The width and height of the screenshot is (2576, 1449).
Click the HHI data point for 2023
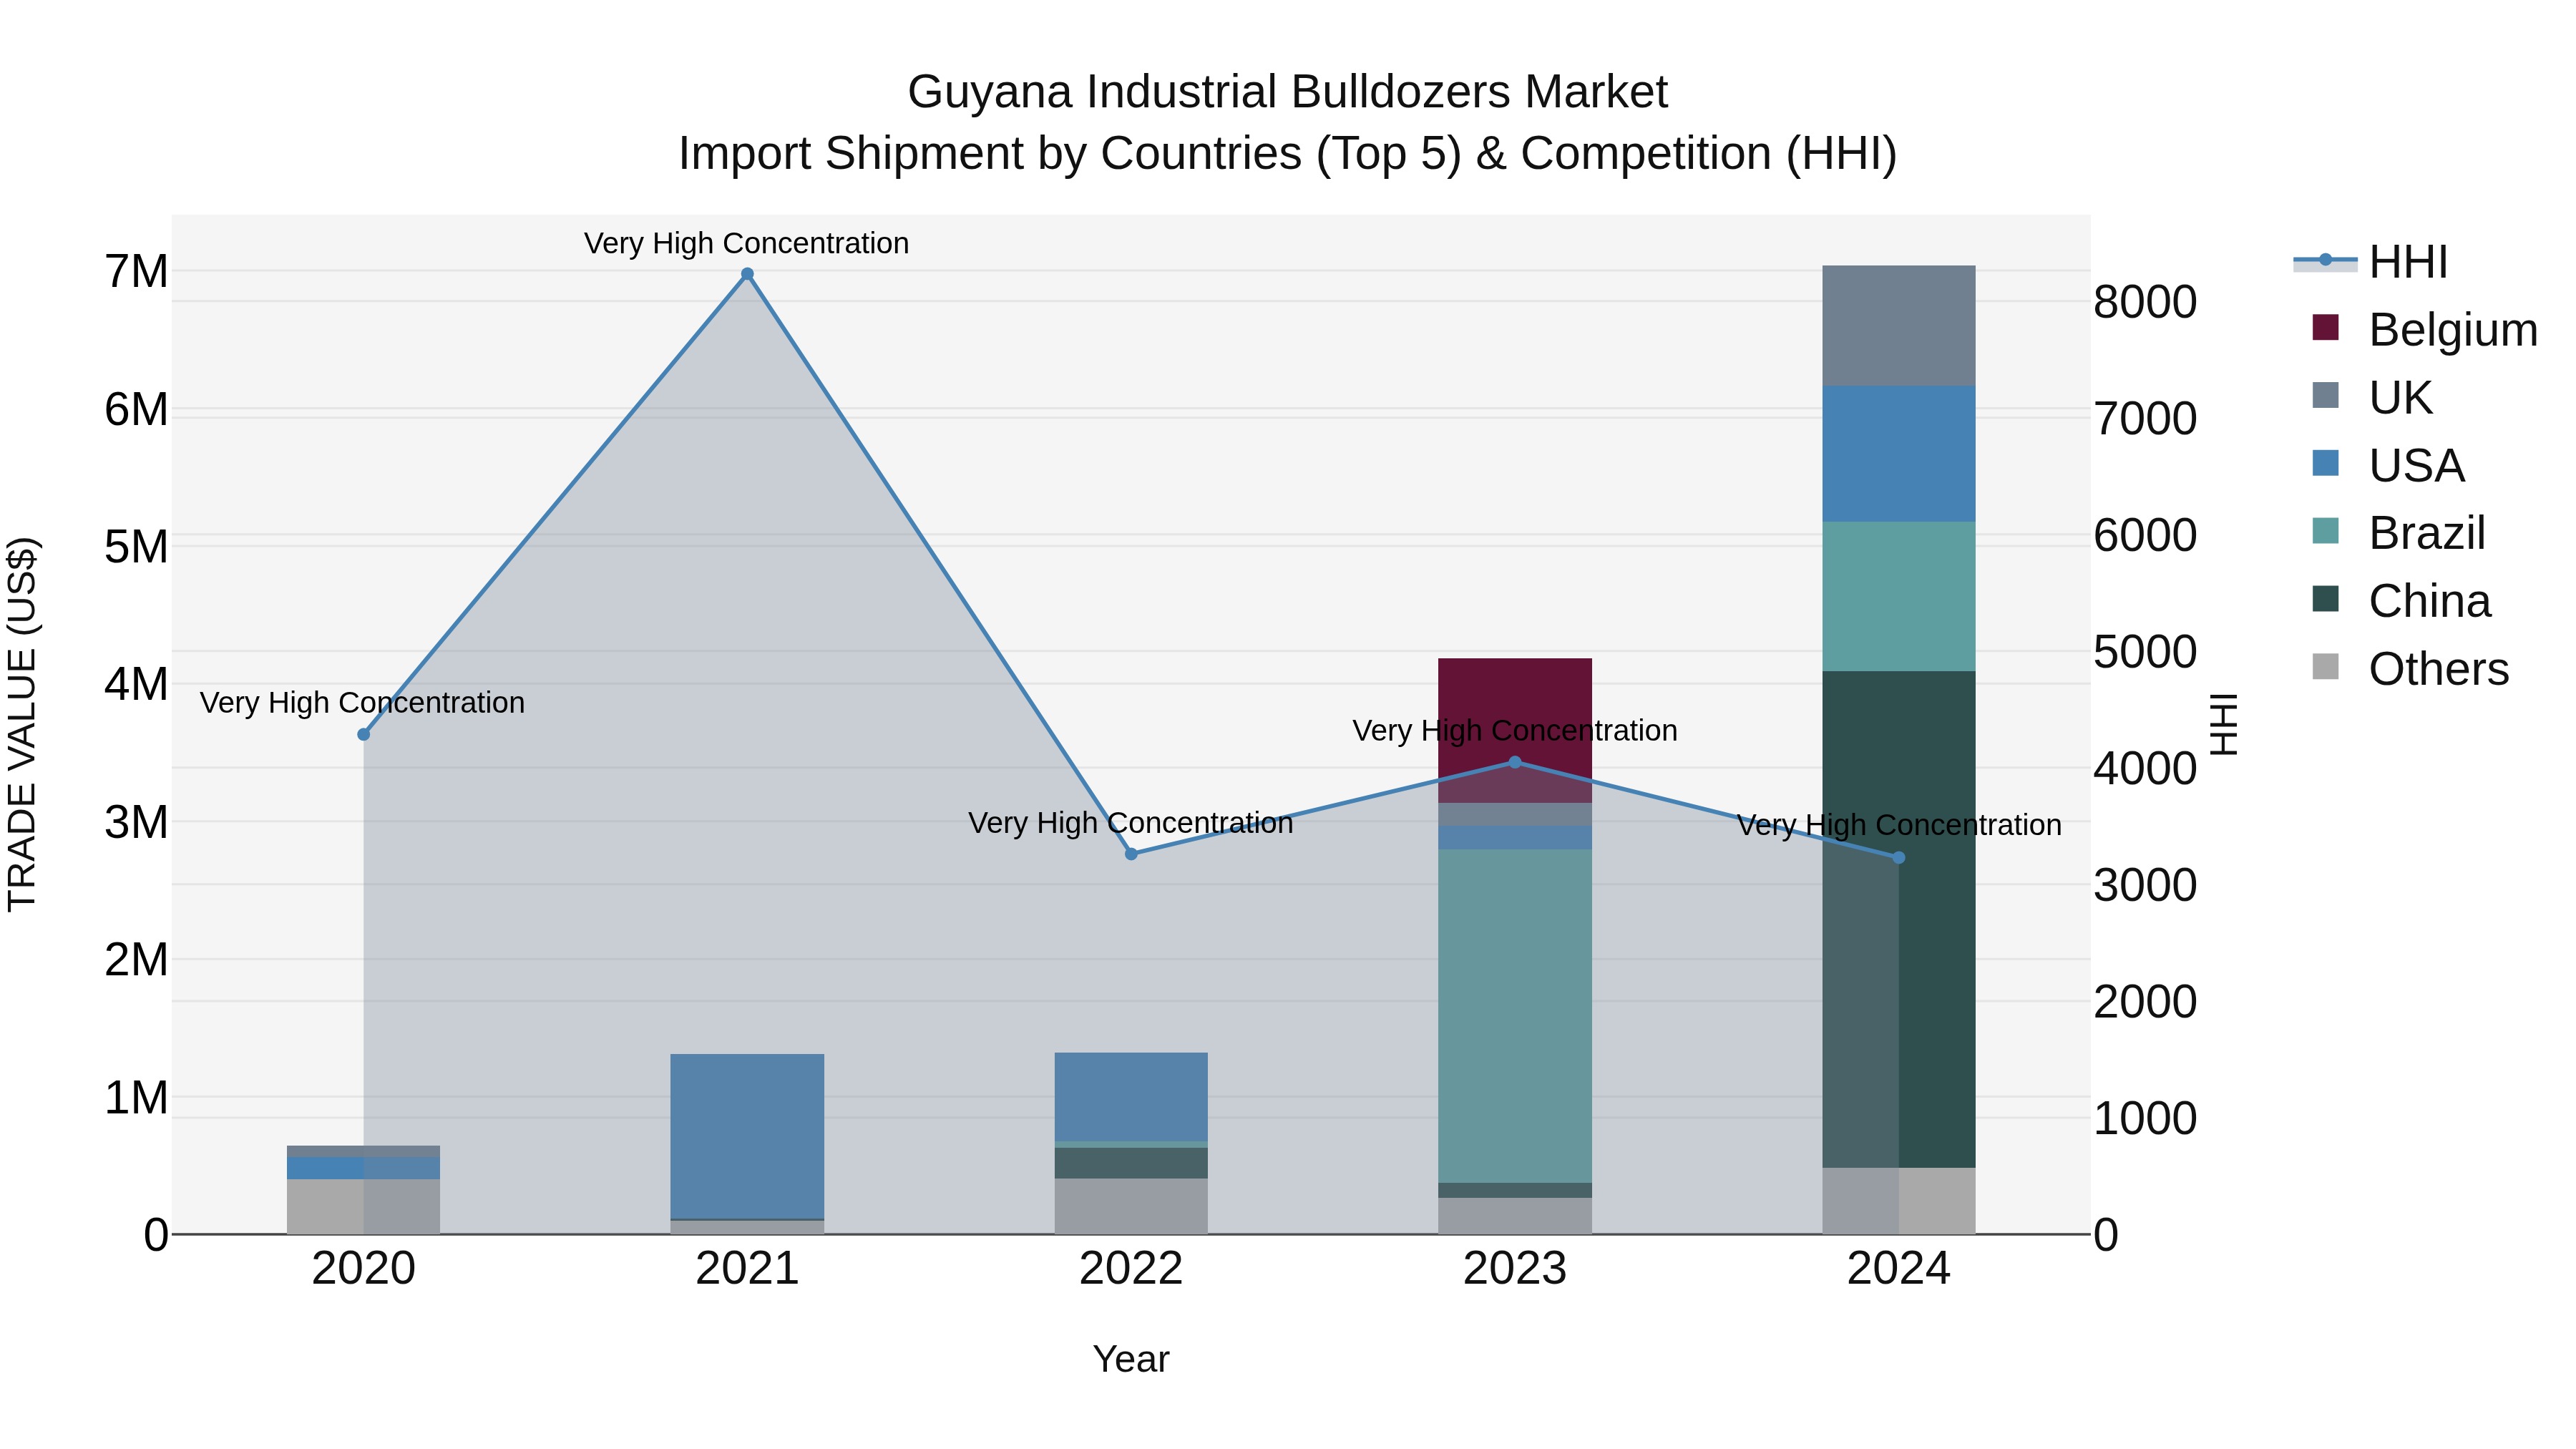(1515, 762)
